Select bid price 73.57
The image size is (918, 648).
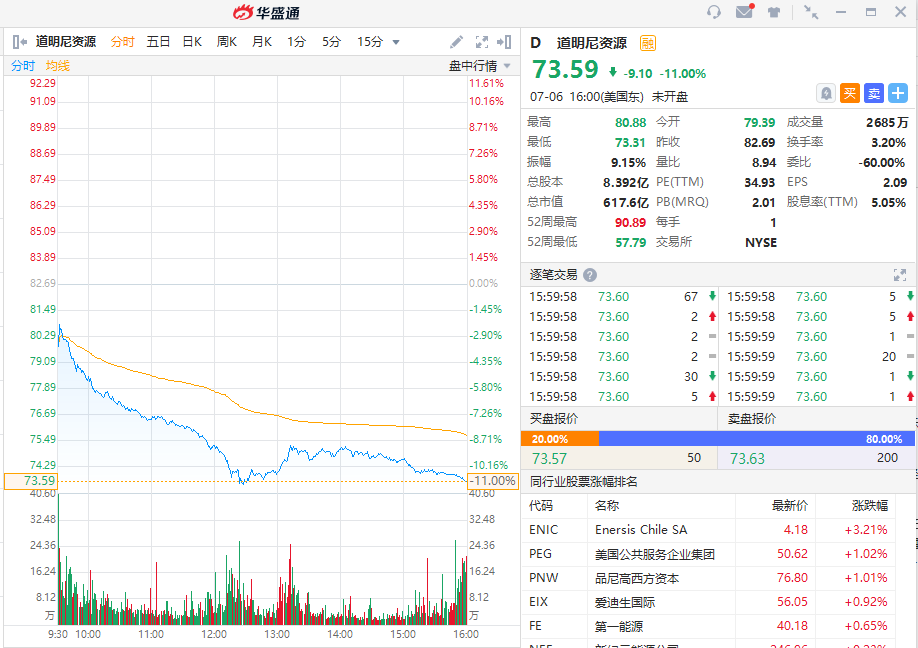point(549,458)
